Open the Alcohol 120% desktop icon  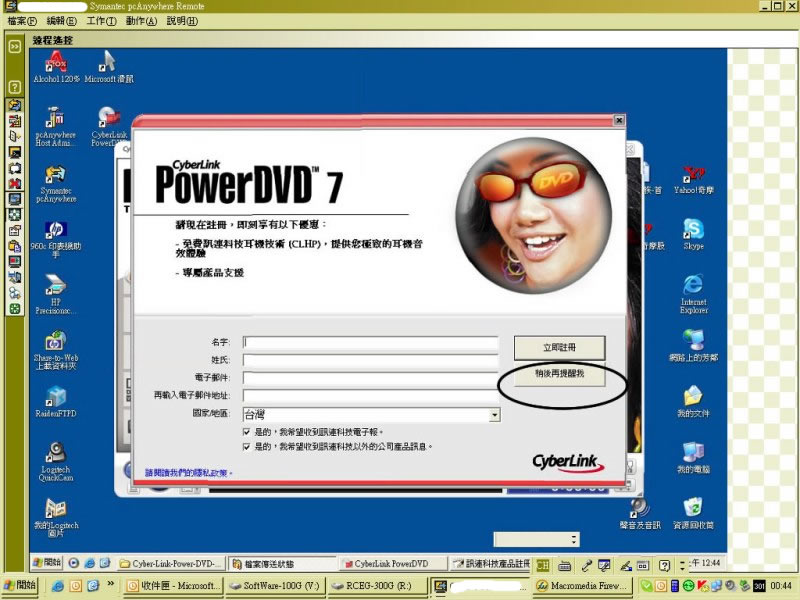coord(56,67)
